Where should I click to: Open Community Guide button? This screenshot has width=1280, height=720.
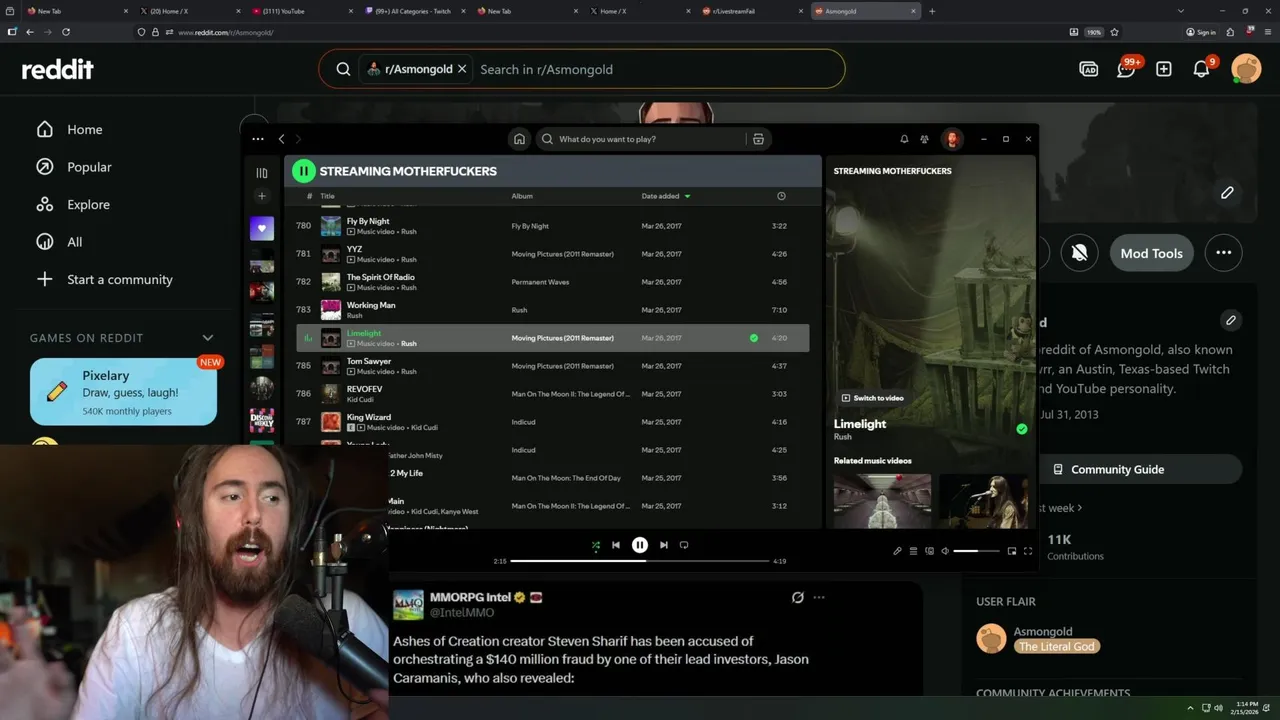1108,469
